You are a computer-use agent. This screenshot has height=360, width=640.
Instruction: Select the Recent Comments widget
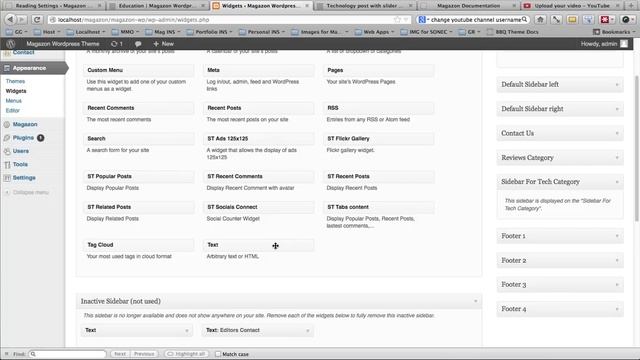[138, 108]
